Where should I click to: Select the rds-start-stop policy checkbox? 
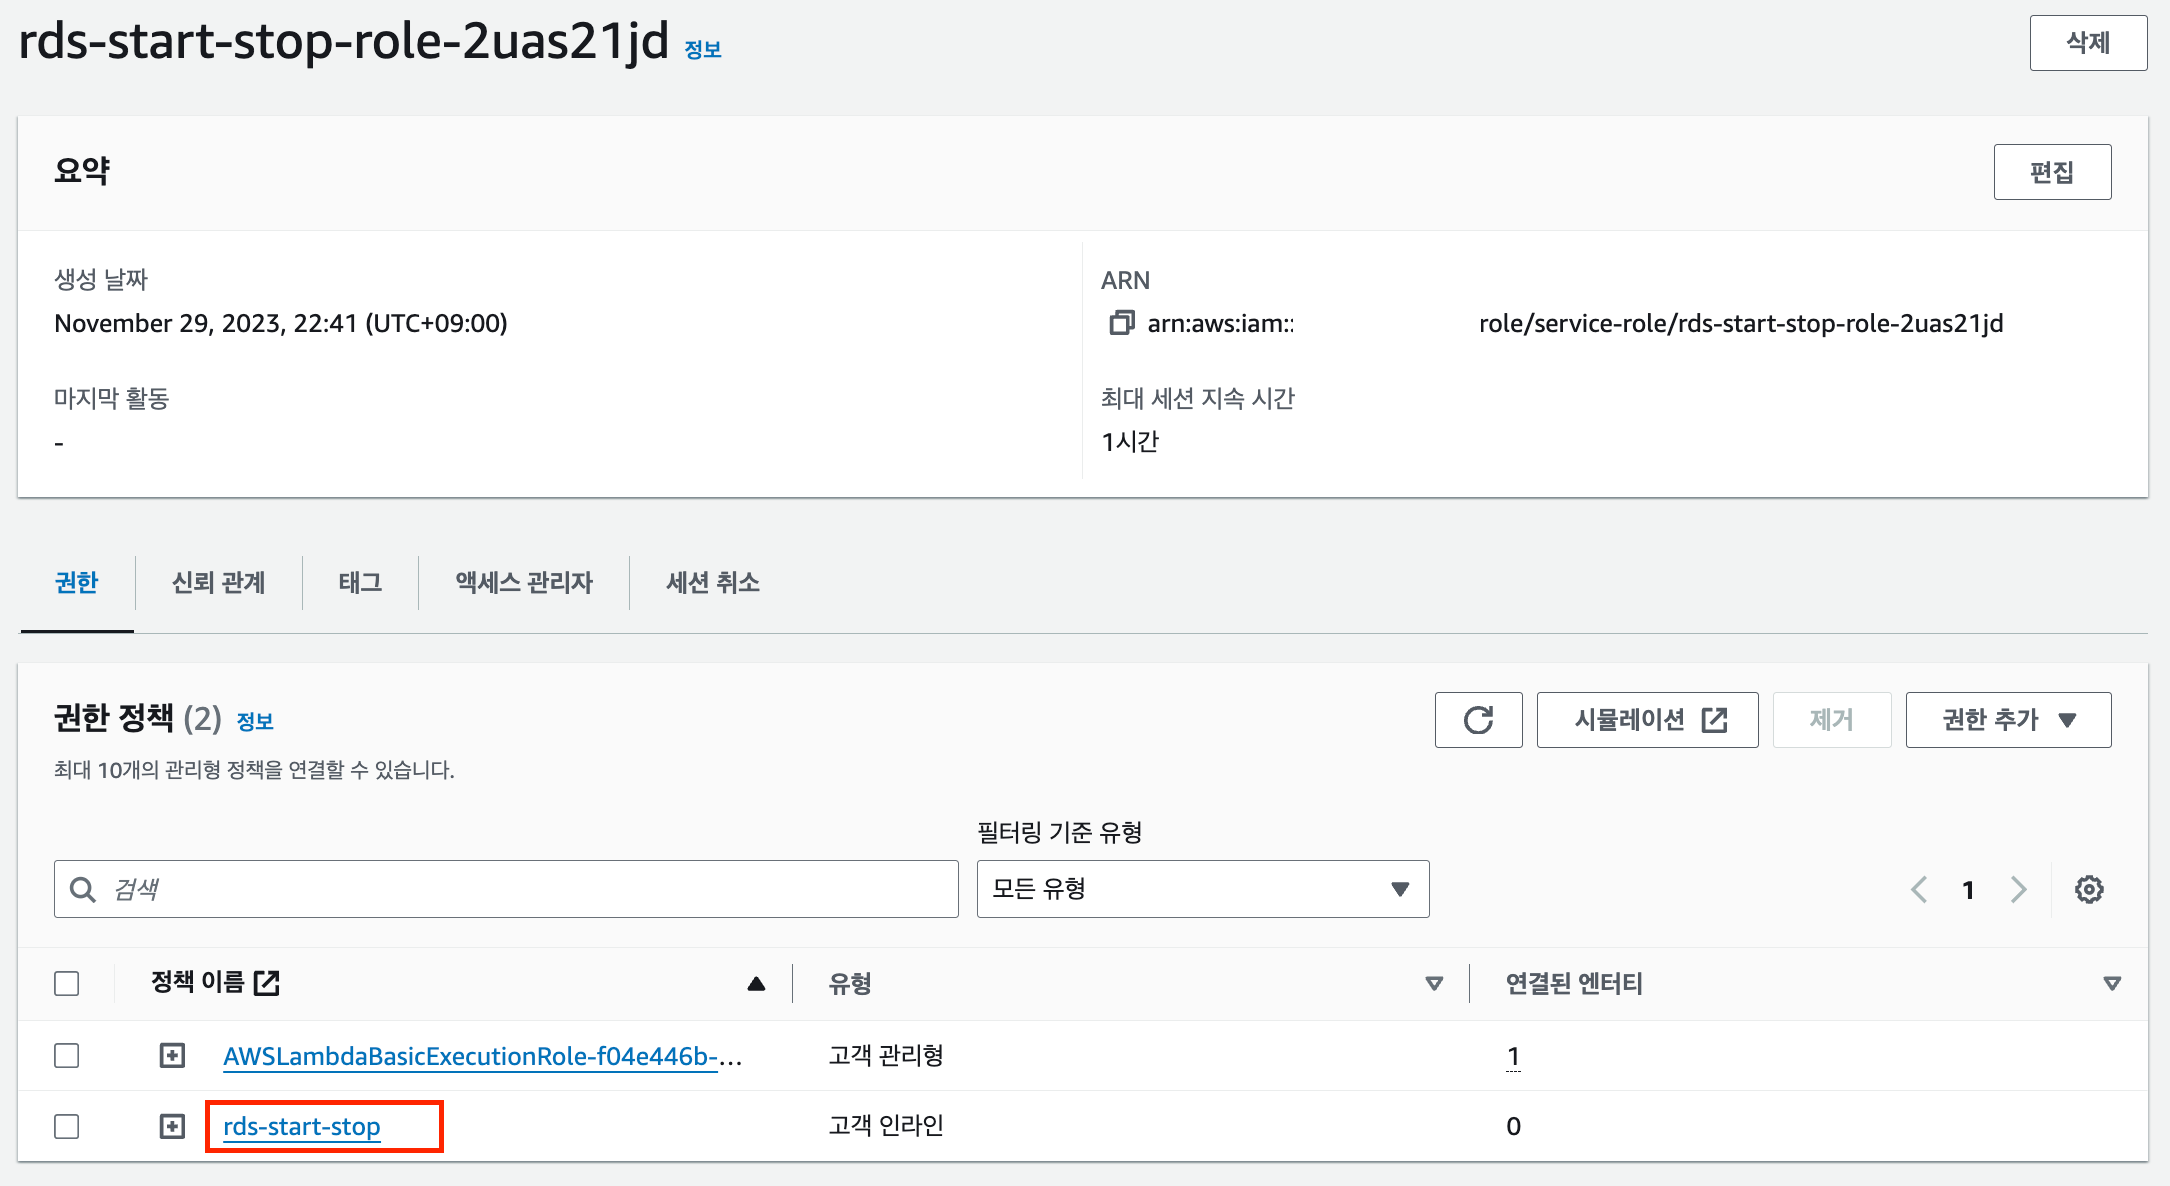point(67,1127)
